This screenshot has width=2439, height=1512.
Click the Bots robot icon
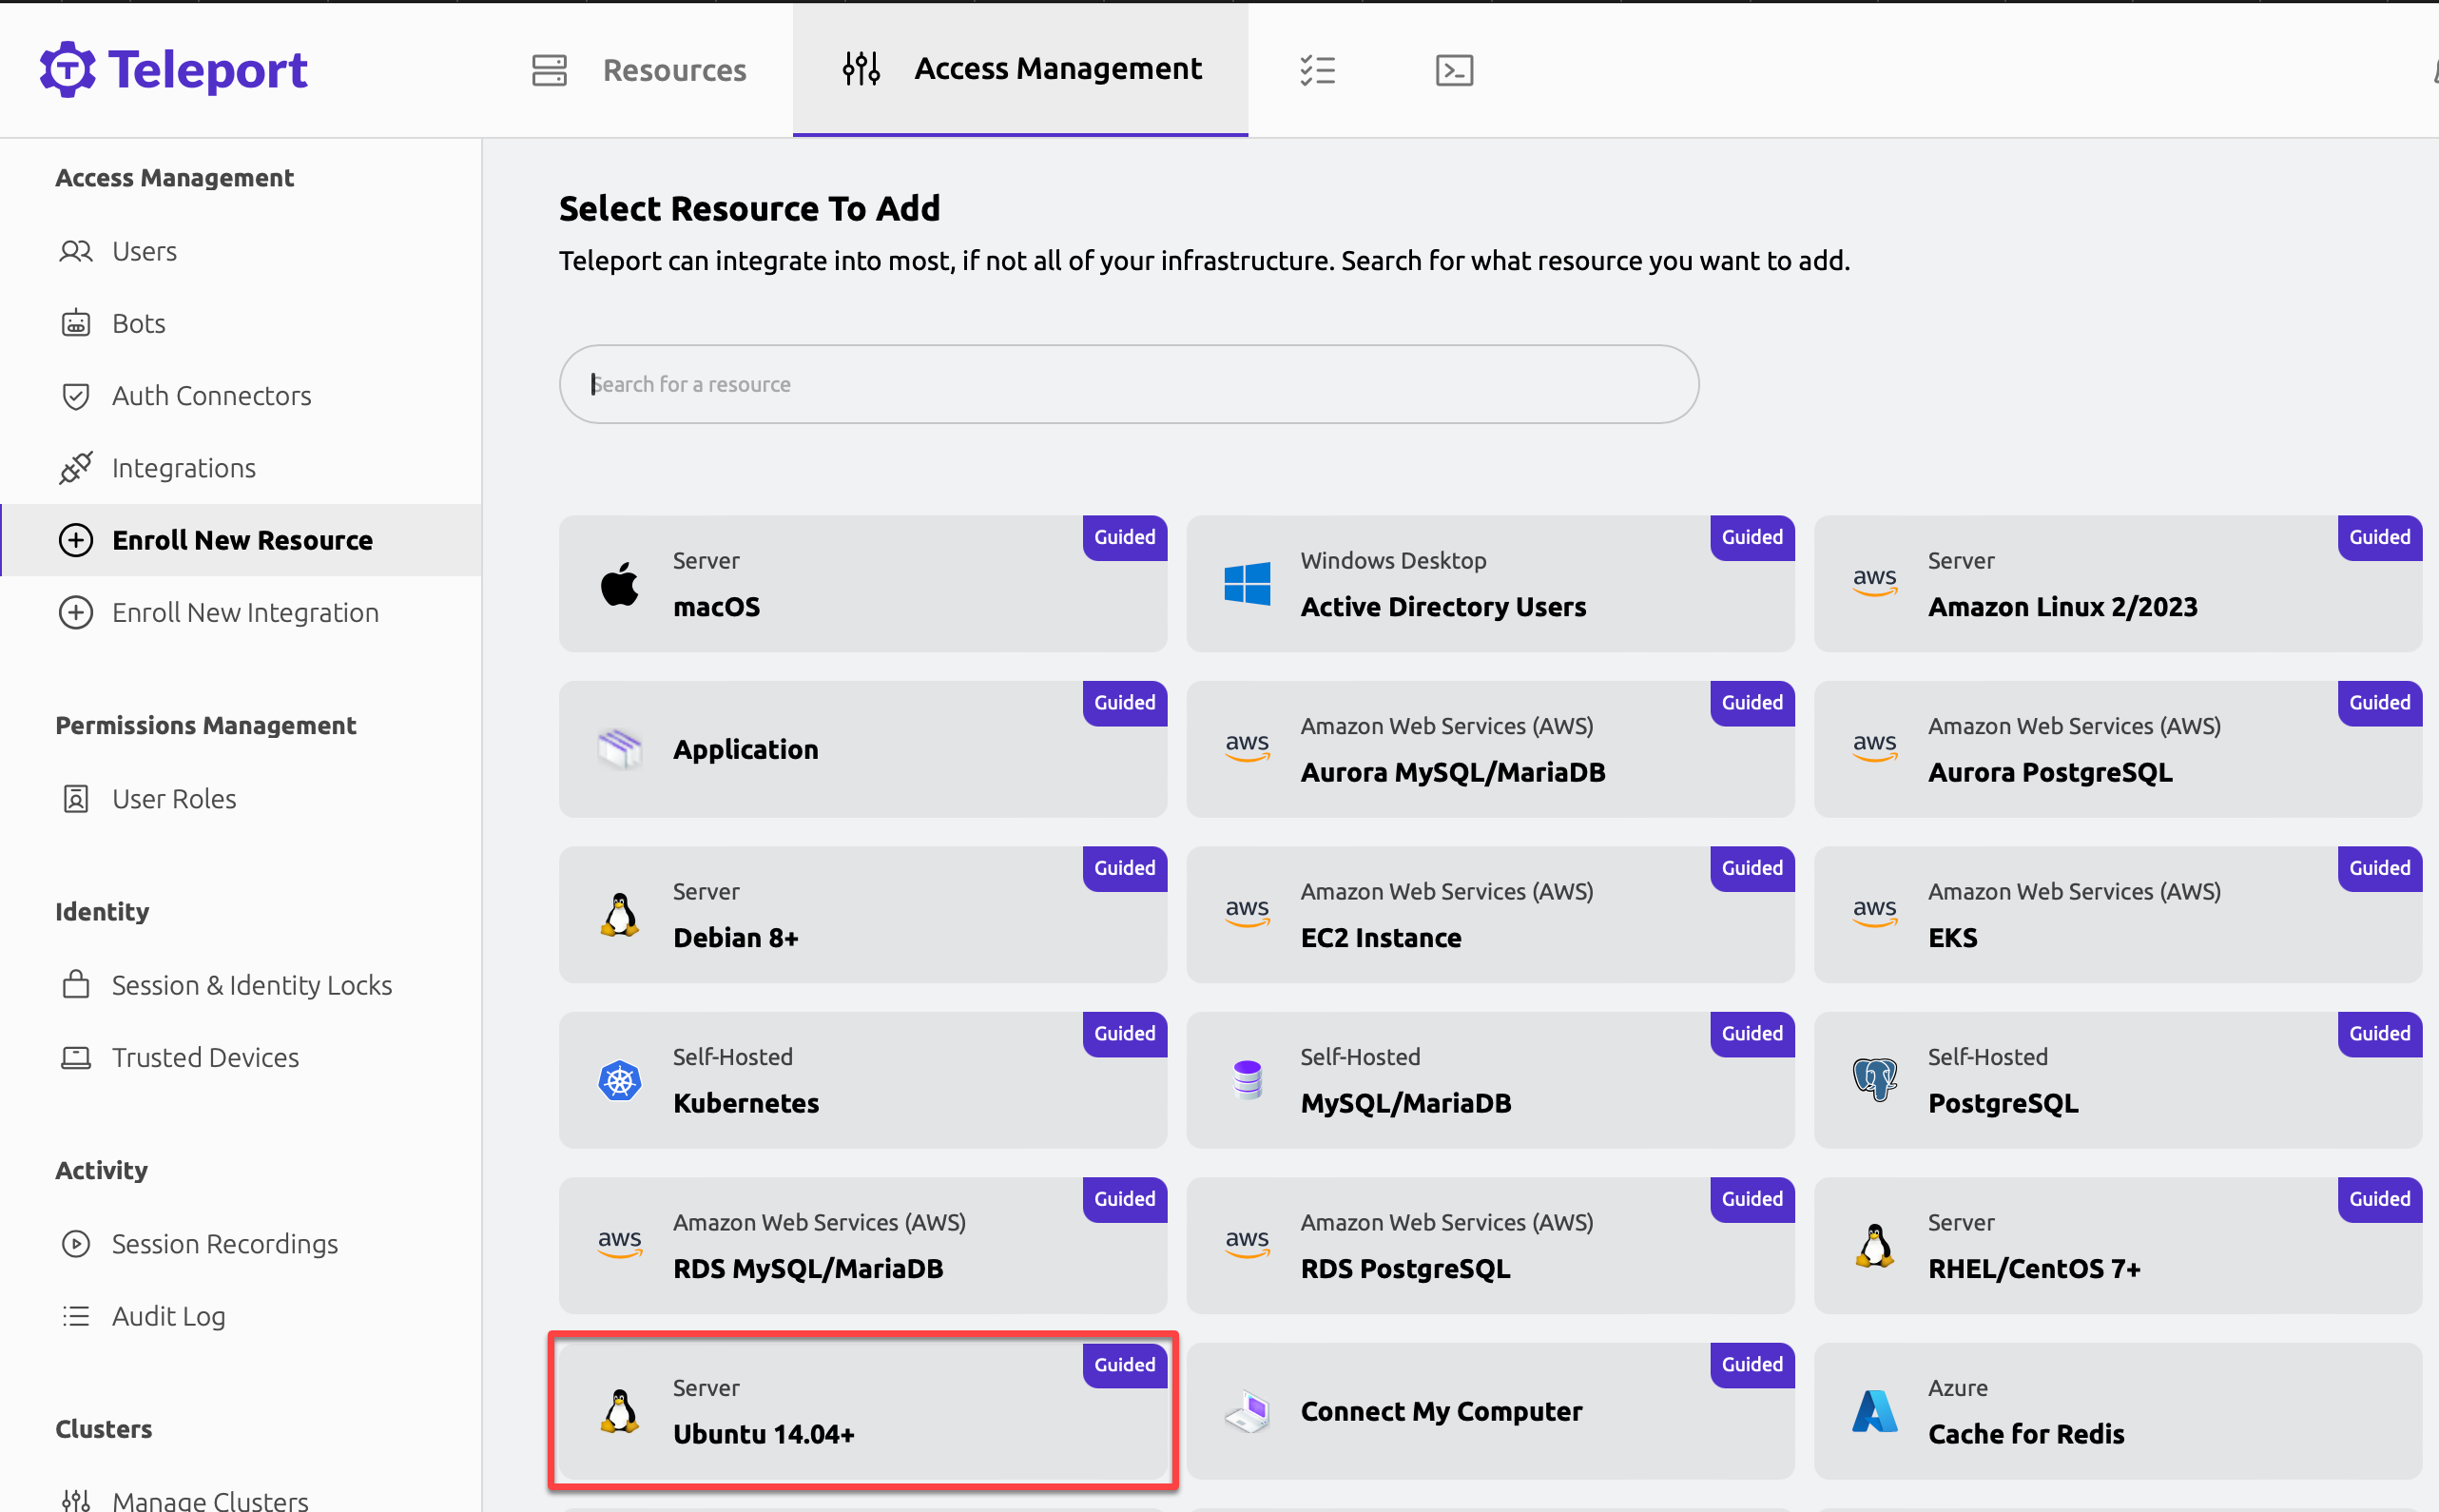point(76,323)
